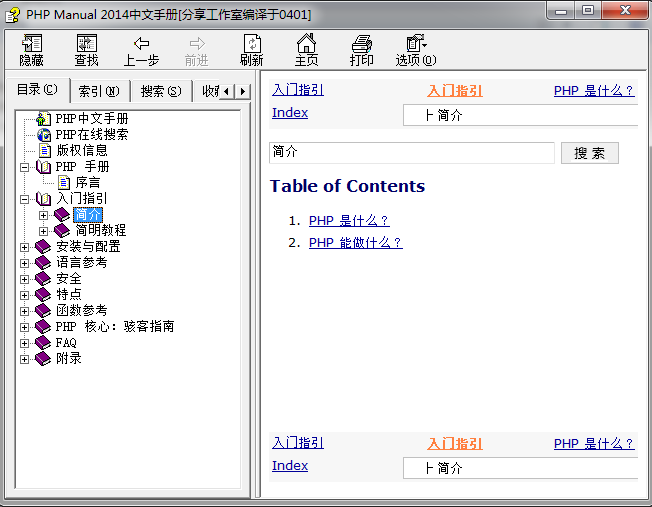Viewport: 652px width, 507px height.
Task: Open list item 1 PHP 是什么？
Action: click(x=349, y=220)
